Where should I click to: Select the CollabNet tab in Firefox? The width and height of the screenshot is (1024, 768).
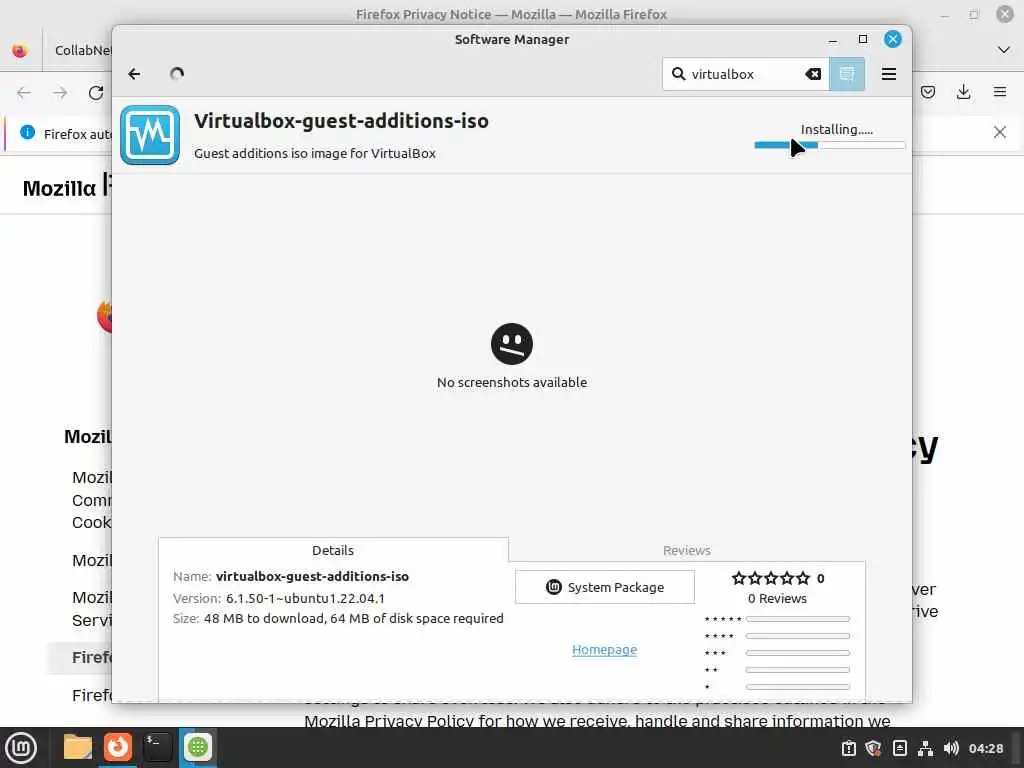point(78,50)
